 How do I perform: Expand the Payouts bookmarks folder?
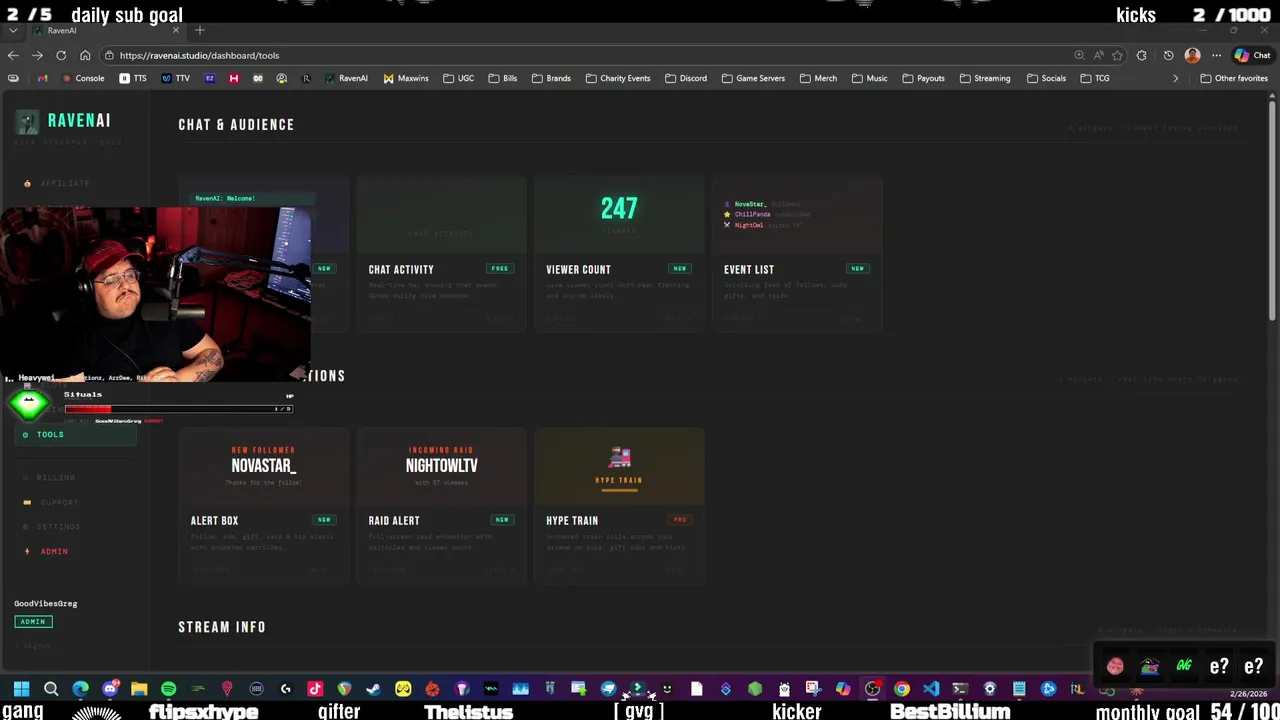point(923,78)
